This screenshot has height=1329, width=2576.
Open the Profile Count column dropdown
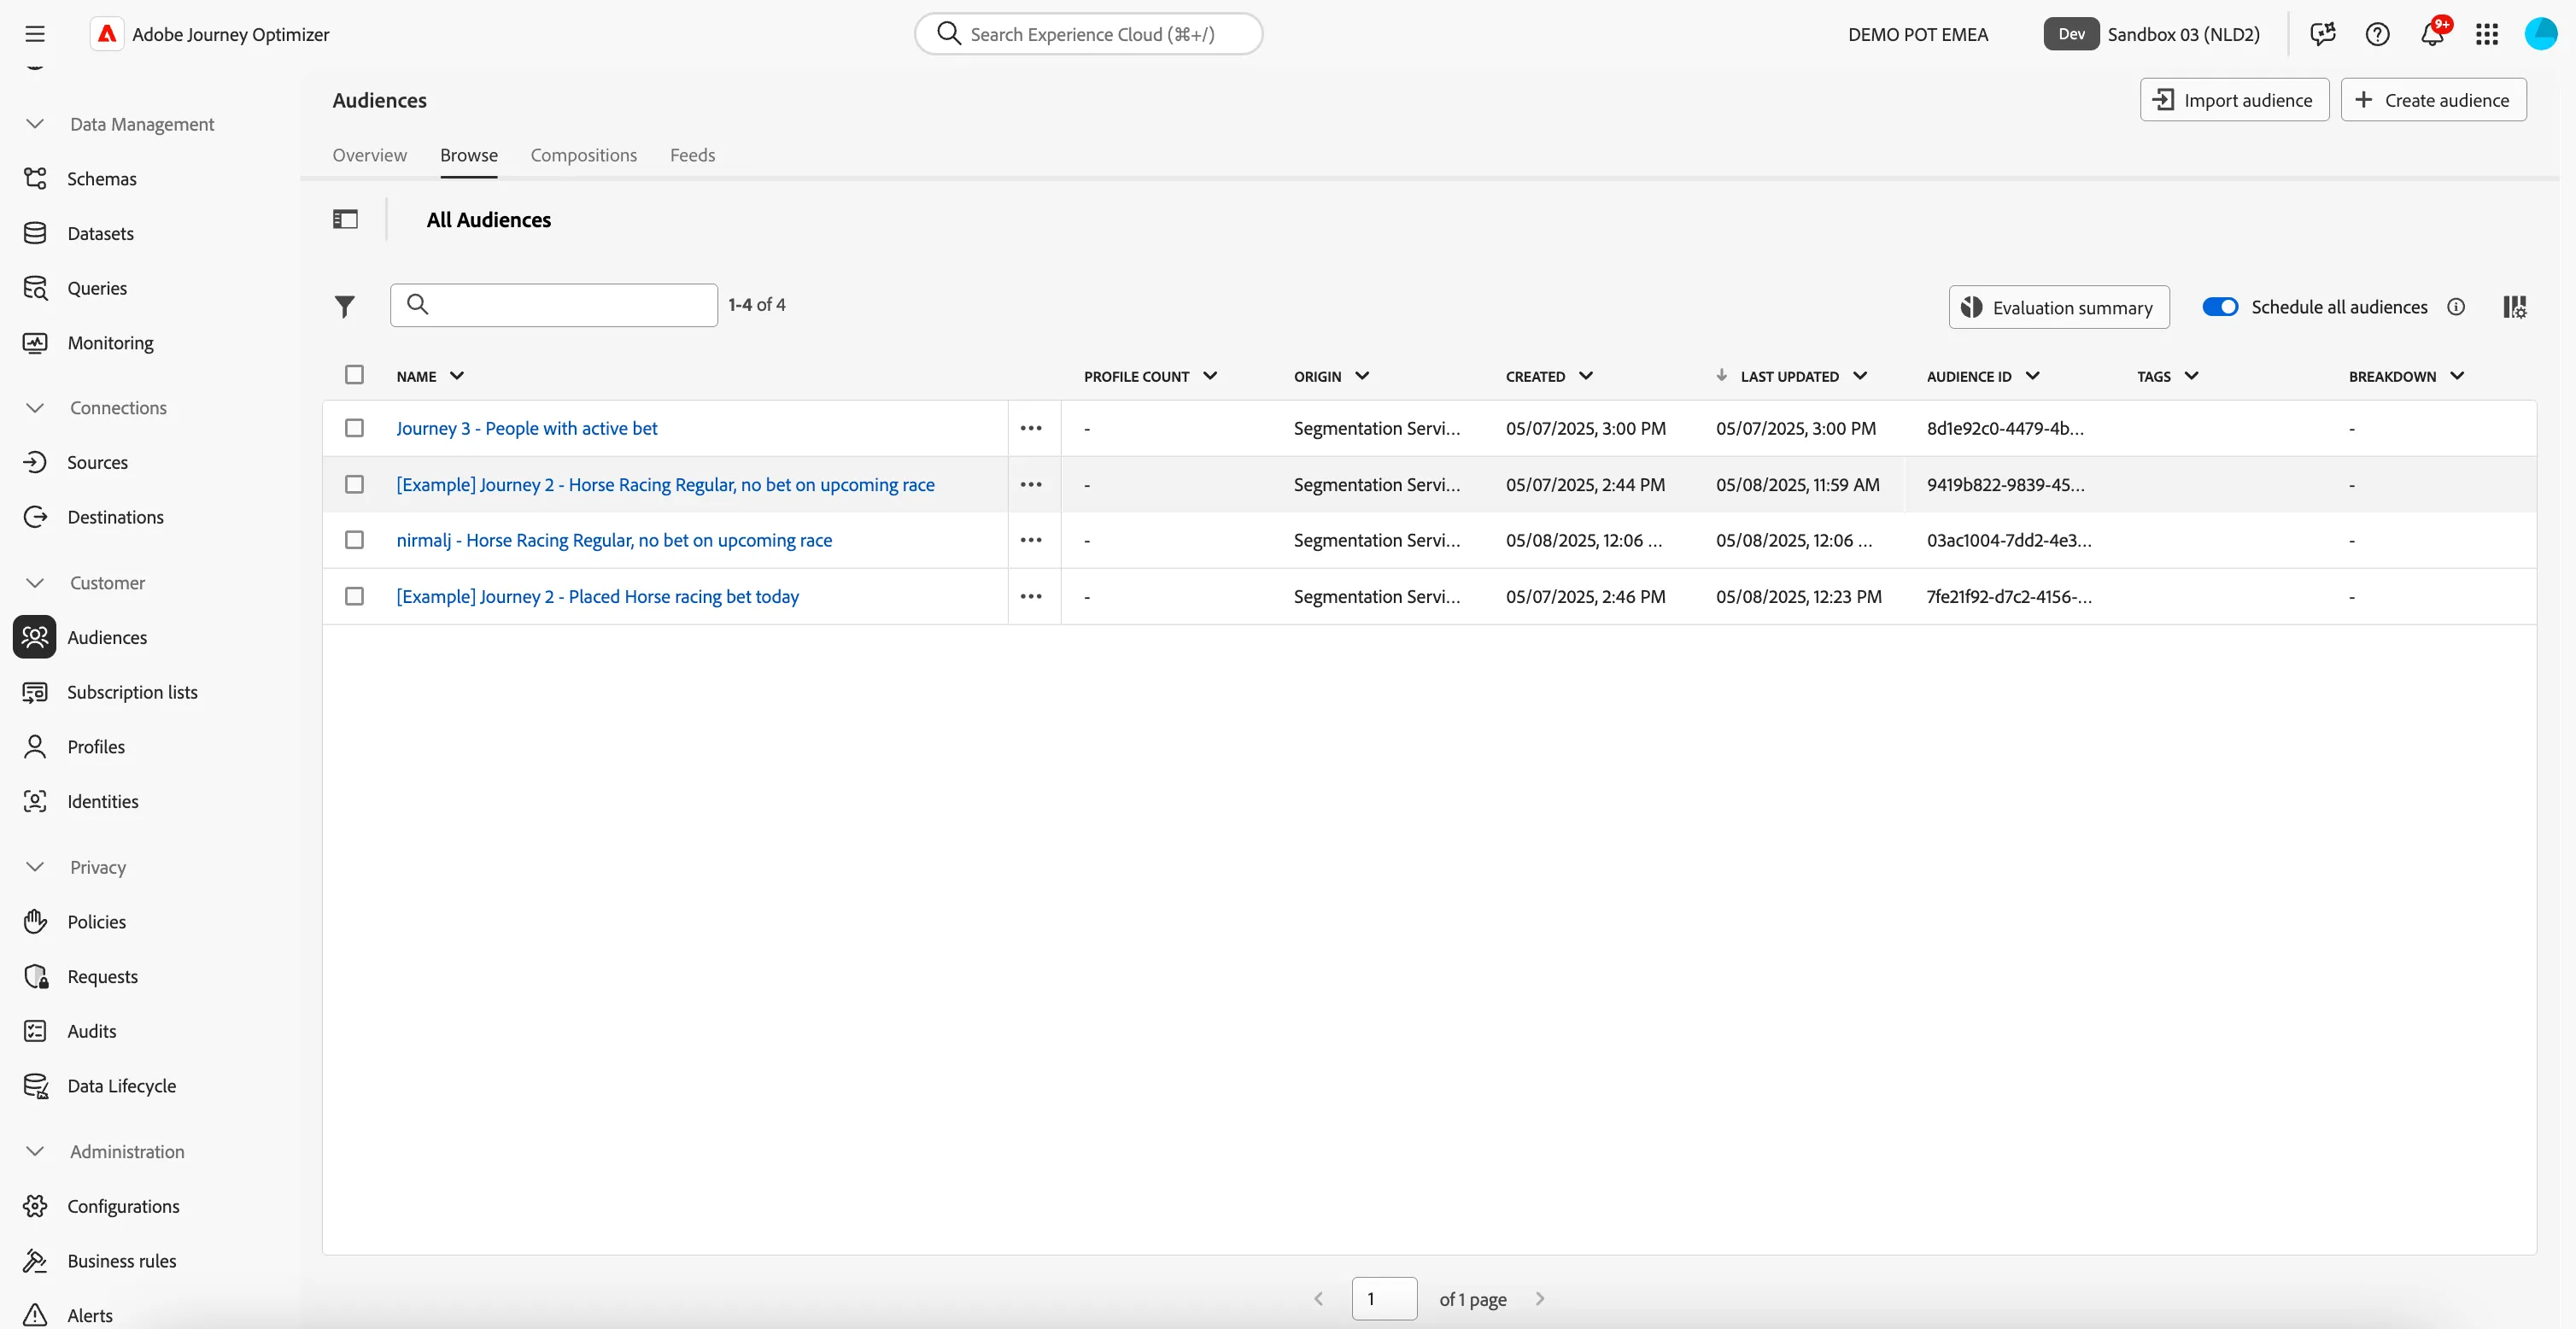pyautogui.click(x=1210, y=376)
